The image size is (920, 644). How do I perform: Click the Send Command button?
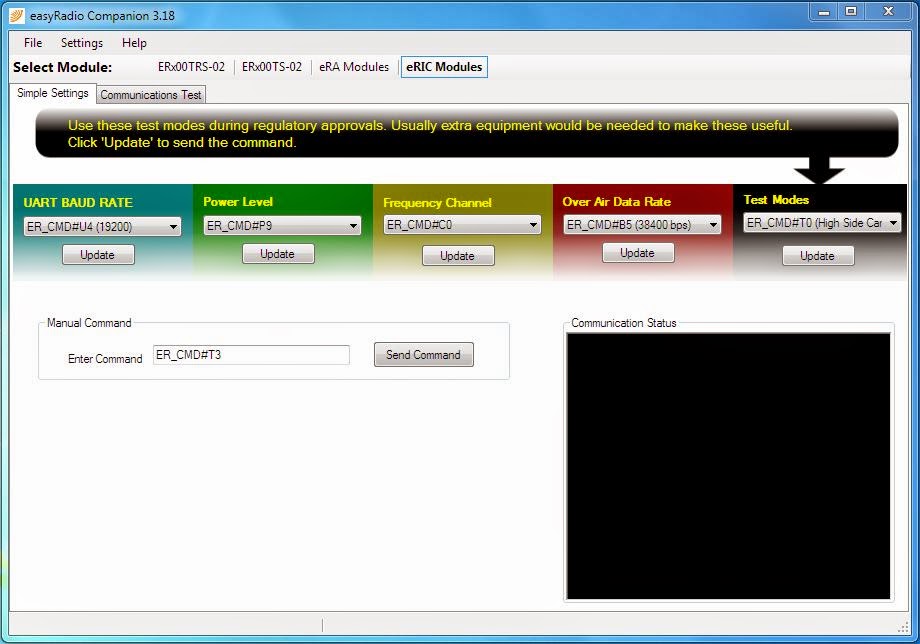(x=424, y=355)
